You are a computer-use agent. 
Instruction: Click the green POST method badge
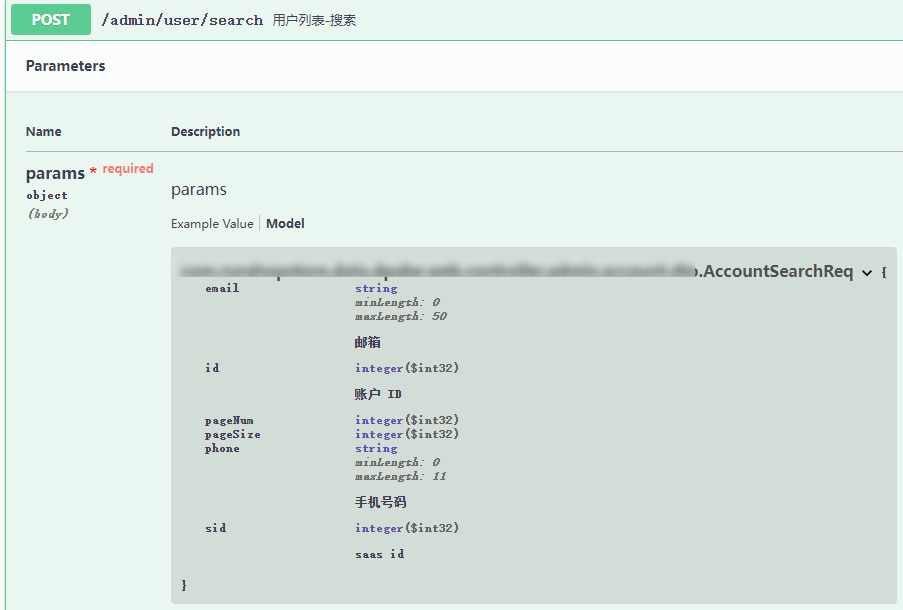51,20
